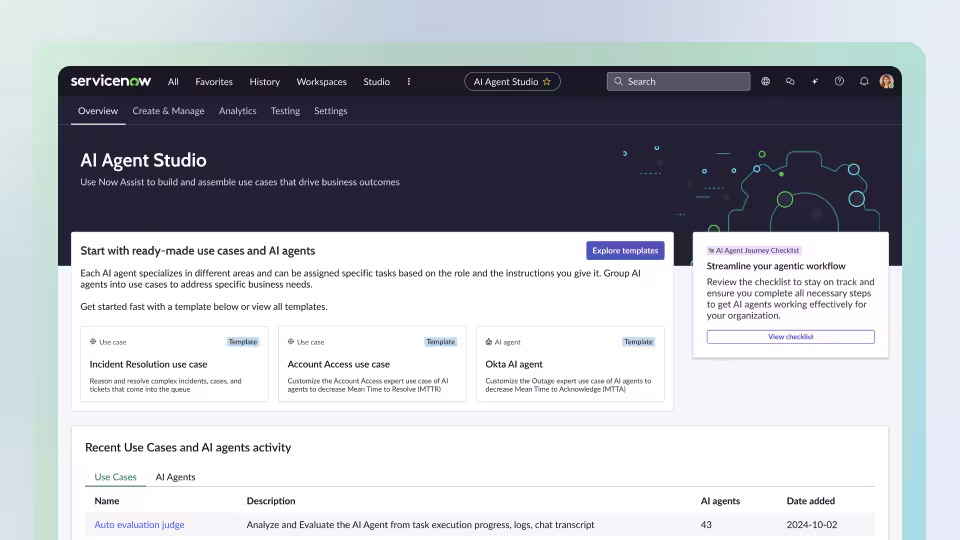Open the notifications bell
Screen dimensions: 960x540
(x=864, y=82)
